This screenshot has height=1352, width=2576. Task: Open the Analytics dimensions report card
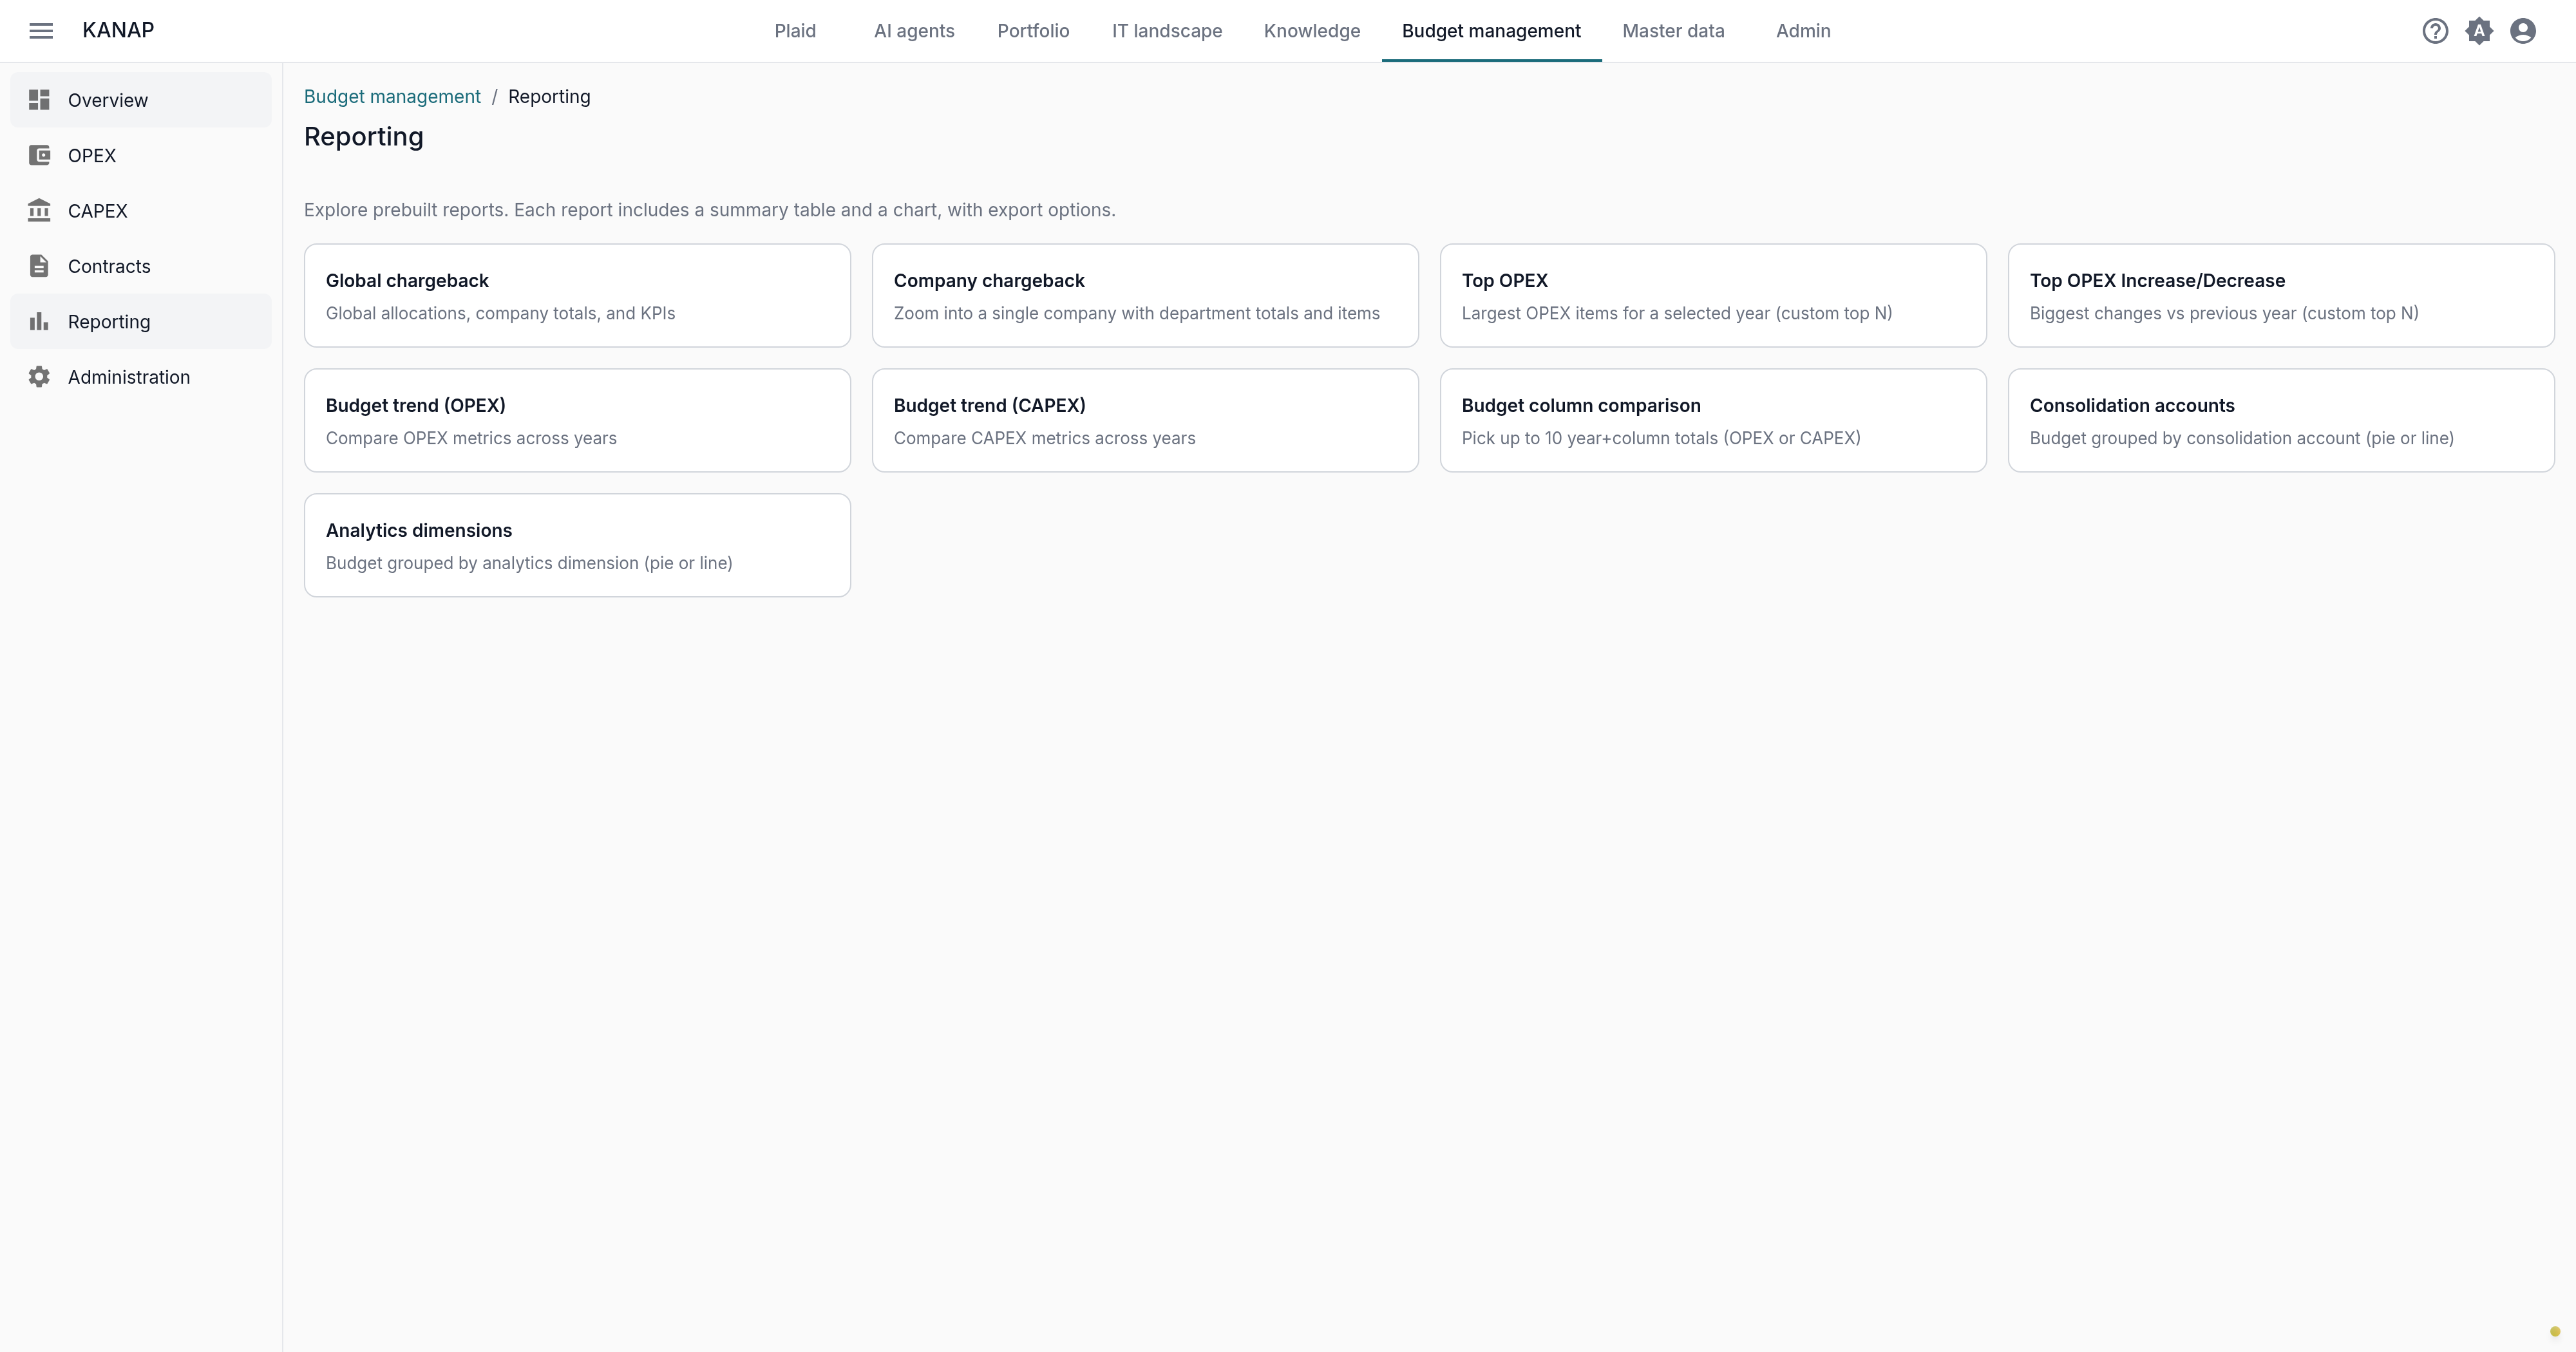click(577, 545)
